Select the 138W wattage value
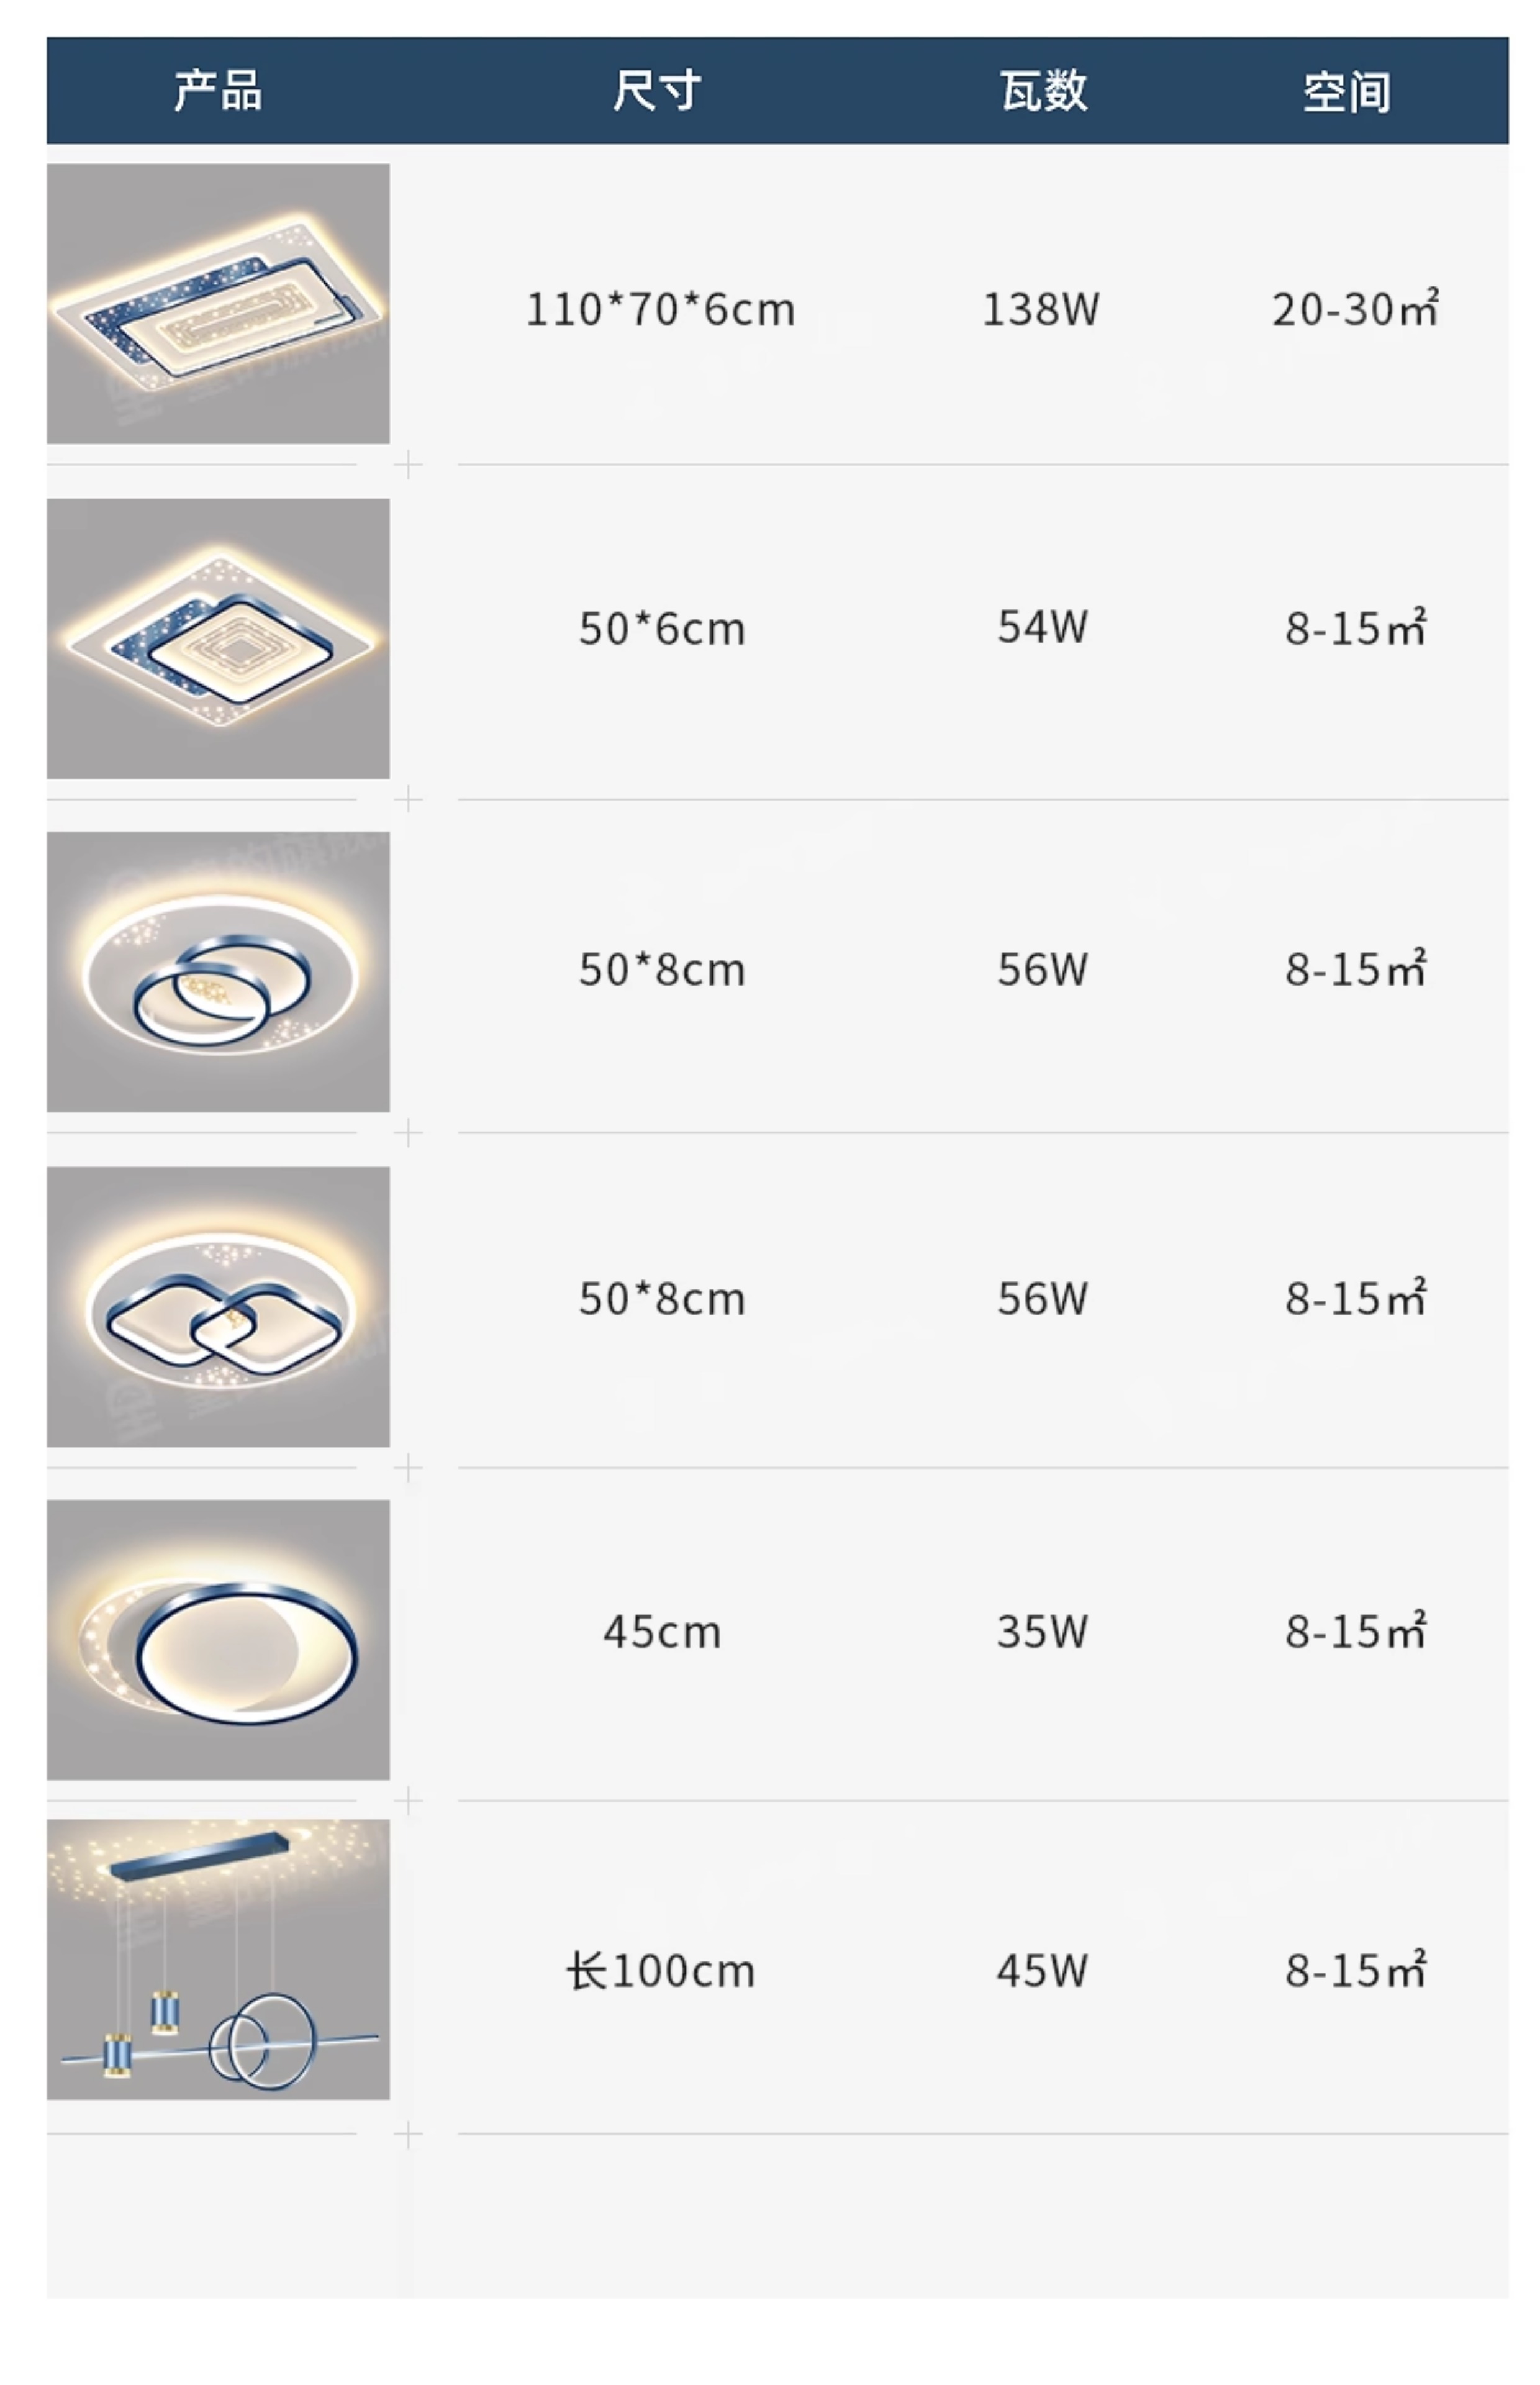1540x2385 pixels. [1041, 309]
